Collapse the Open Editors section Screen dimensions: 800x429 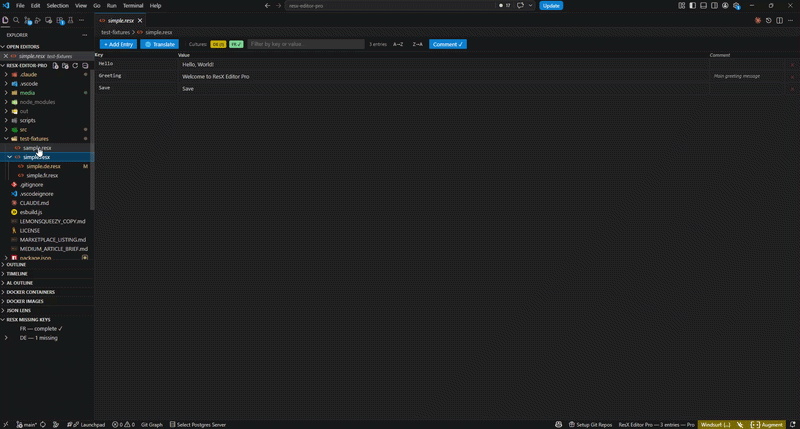click(x=3, y=47)
